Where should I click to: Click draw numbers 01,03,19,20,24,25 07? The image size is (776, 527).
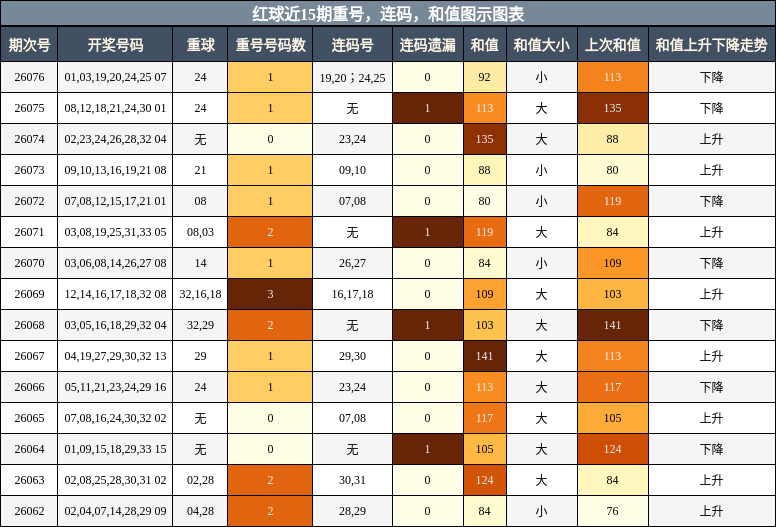(115, 77)
